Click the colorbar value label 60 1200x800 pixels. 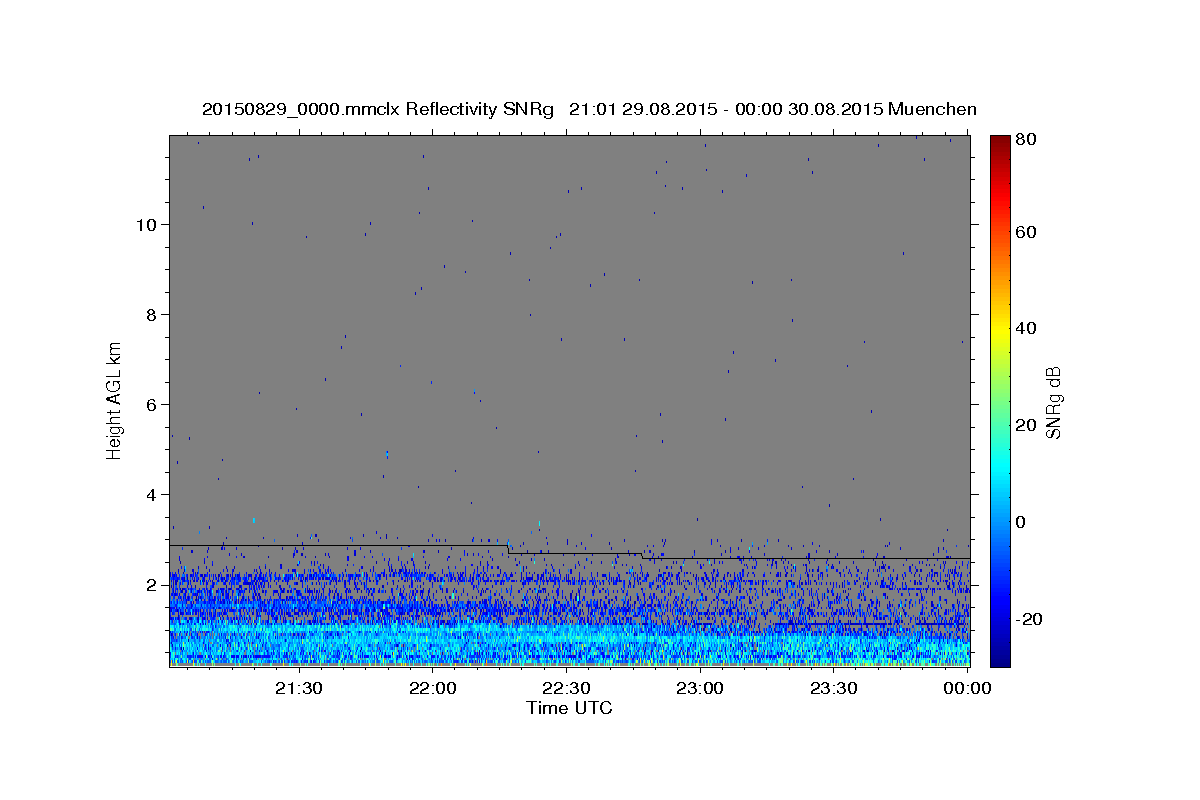1025,232
